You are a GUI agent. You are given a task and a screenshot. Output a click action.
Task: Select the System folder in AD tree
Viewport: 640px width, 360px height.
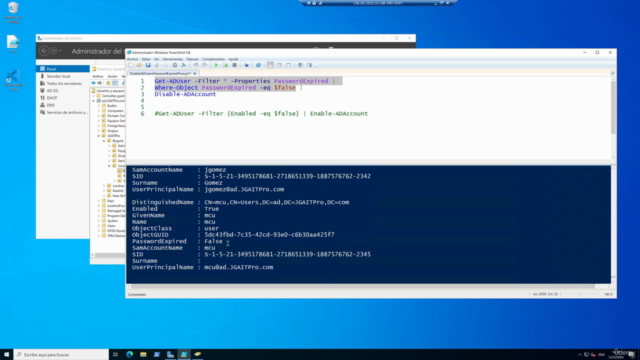pos(110,221)
